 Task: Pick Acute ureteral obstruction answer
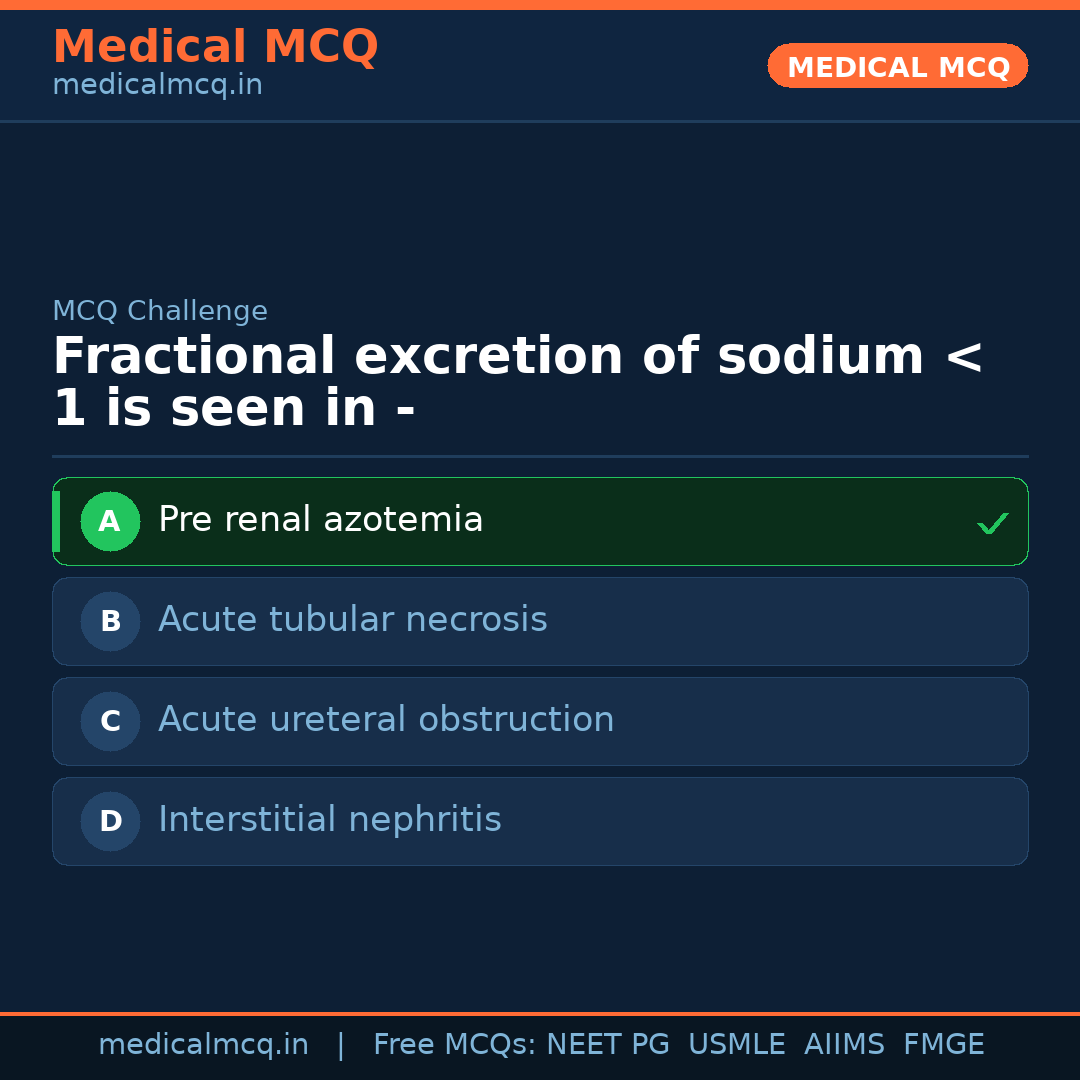click(x=386, y=720)
